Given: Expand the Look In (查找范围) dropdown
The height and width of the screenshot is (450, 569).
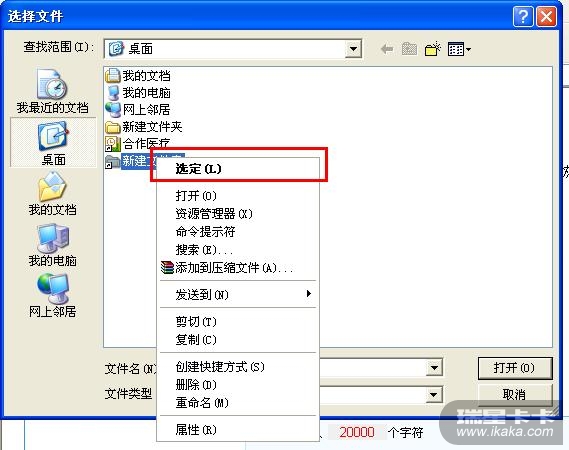Looking at the screenshot, I should click(353, 49).
